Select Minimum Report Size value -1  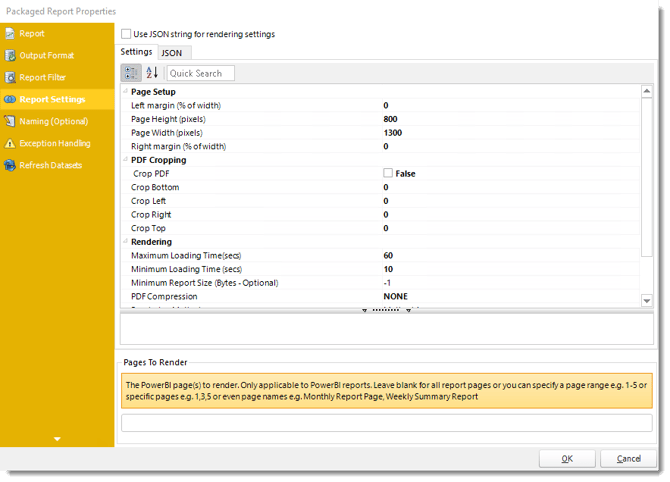coord(387,282)
